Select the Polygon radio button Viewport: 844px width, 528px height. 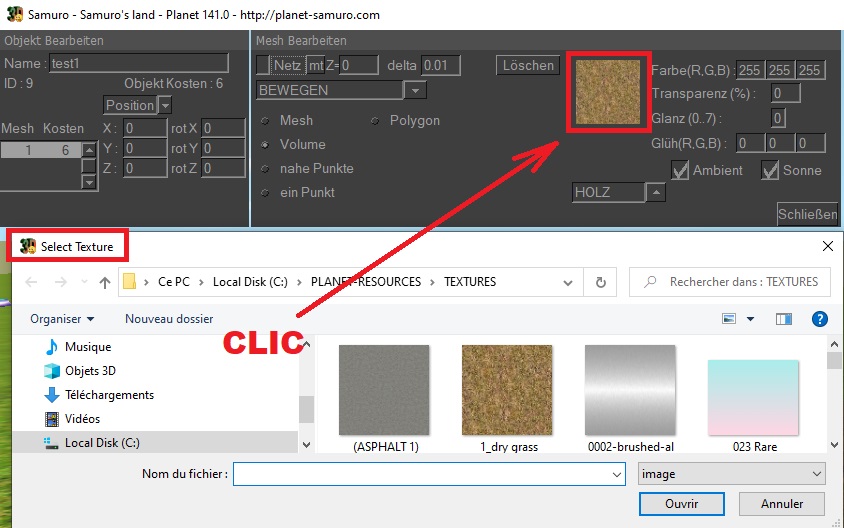click(x=375, y=121)
